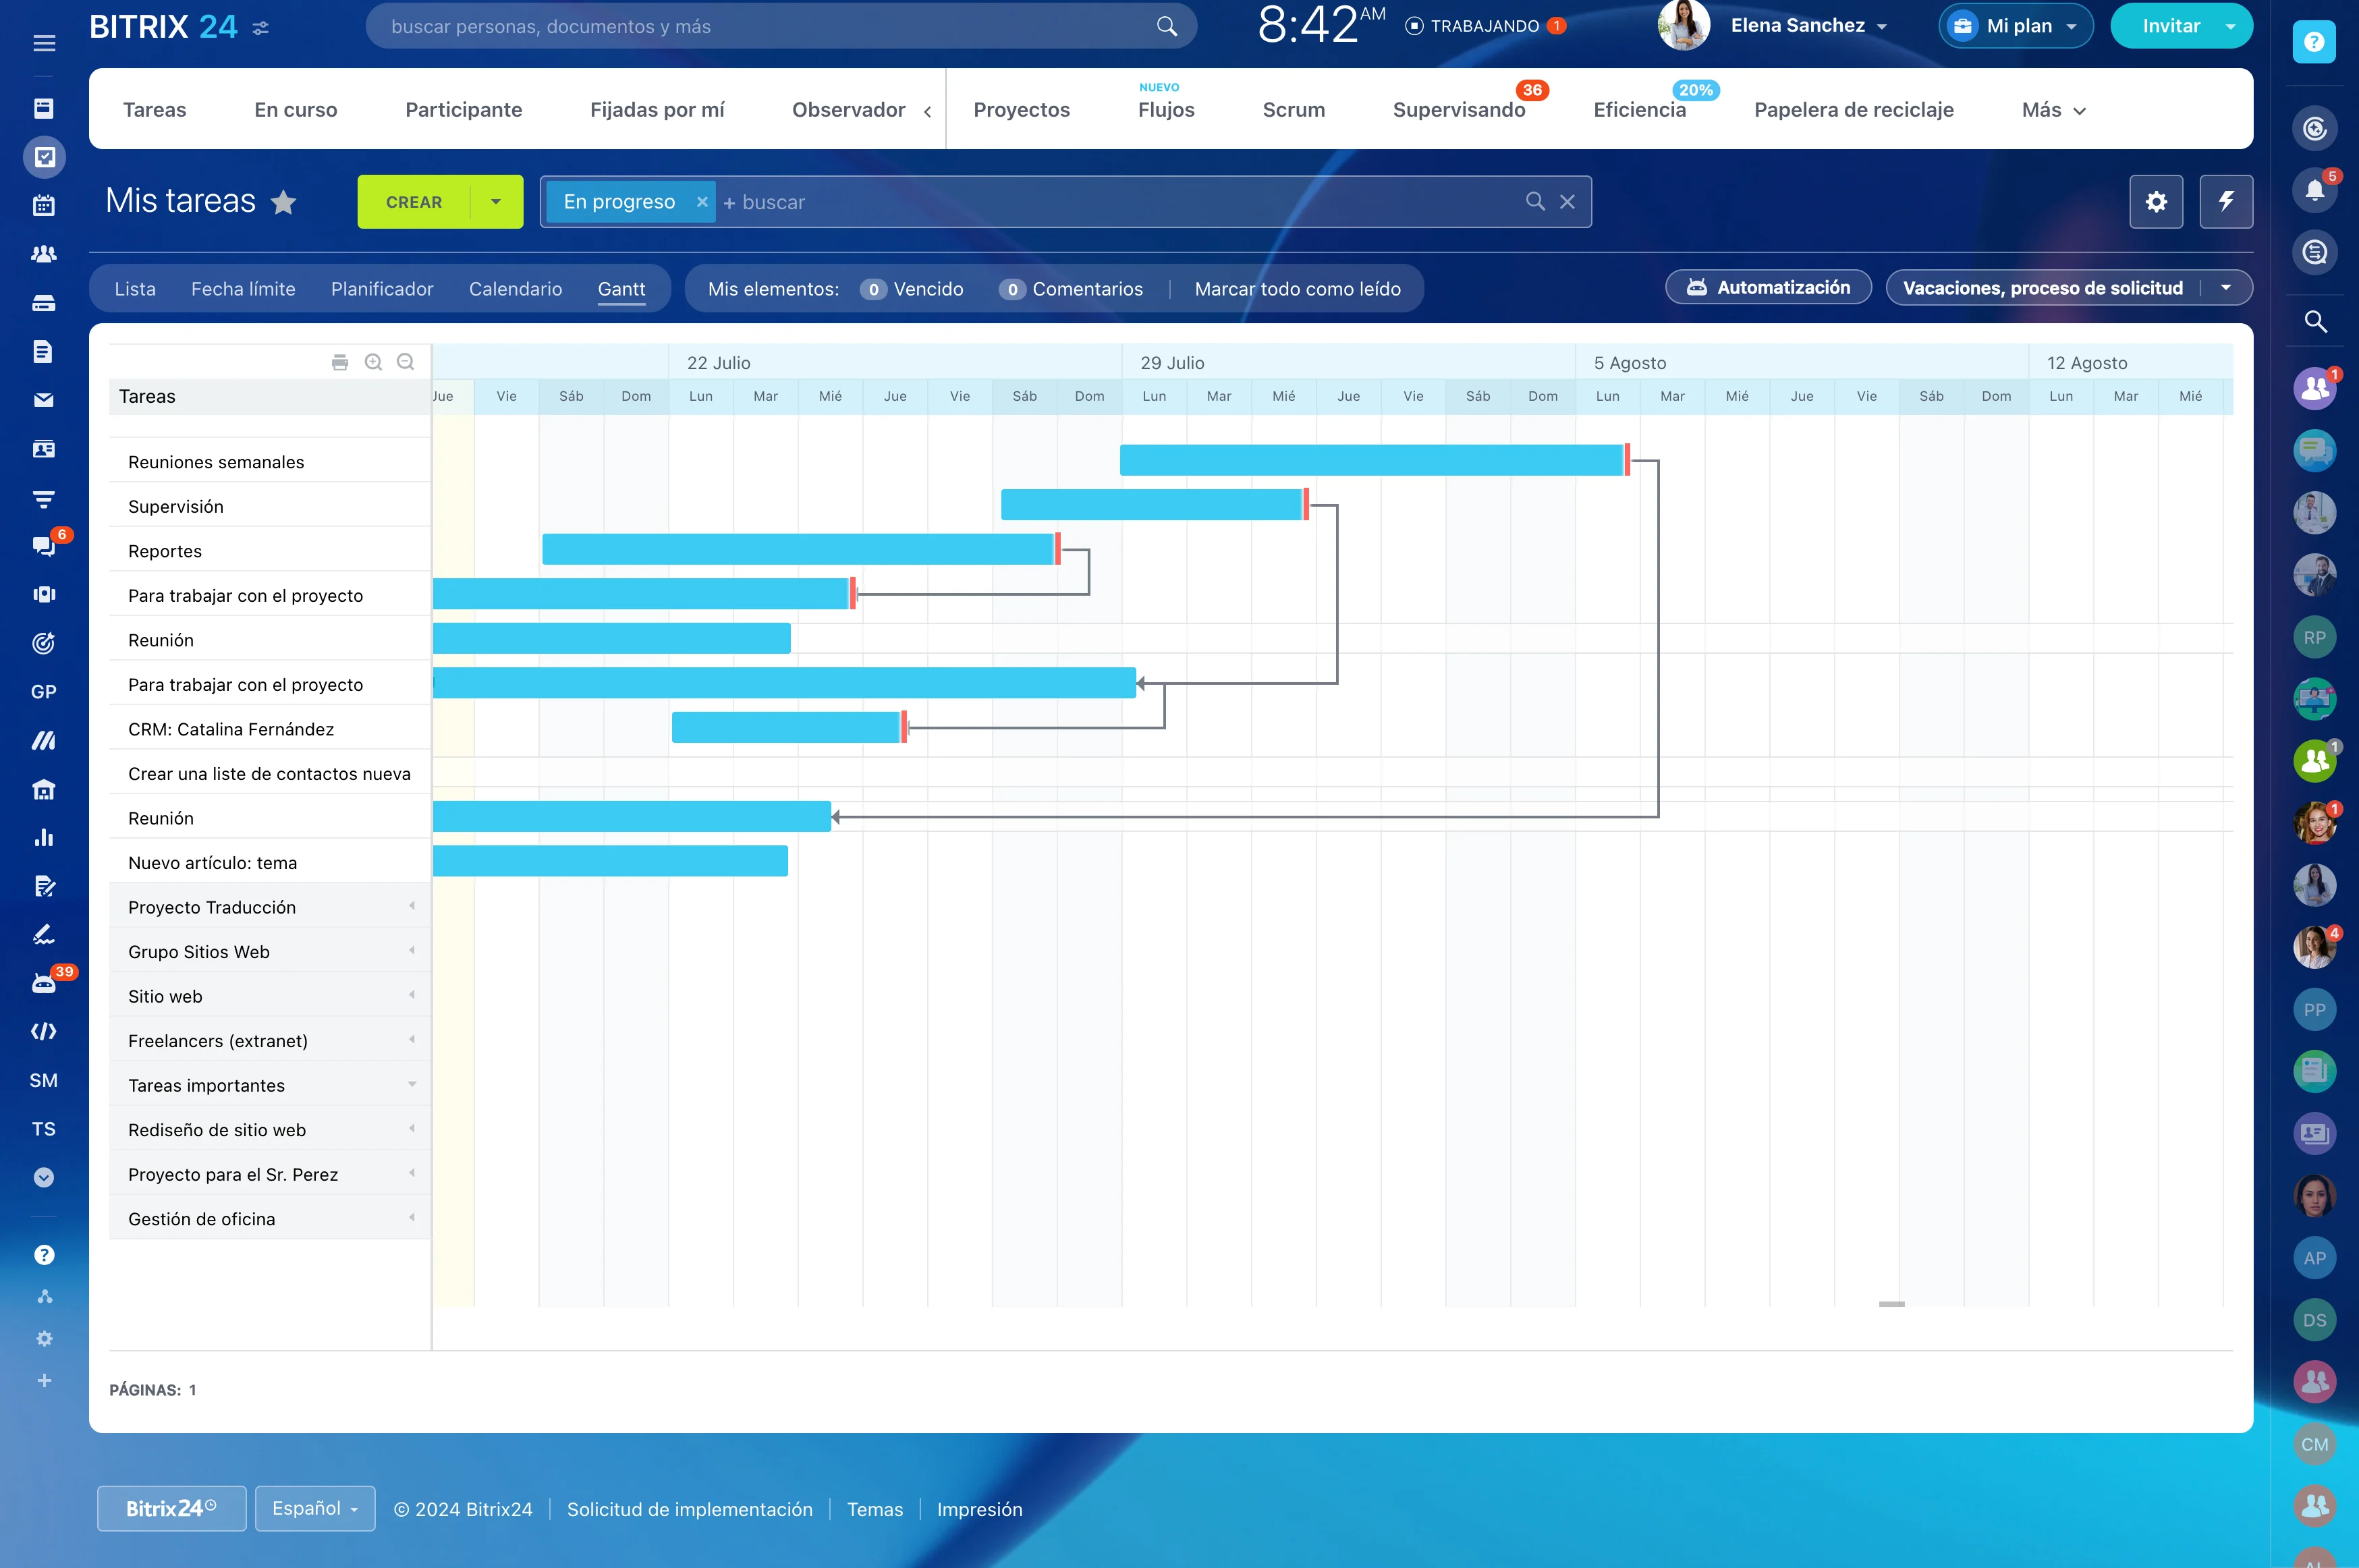Expand the Proyecto Traducción group
The height and width of the screenshot is (1568, 2359).
(411, 906)
